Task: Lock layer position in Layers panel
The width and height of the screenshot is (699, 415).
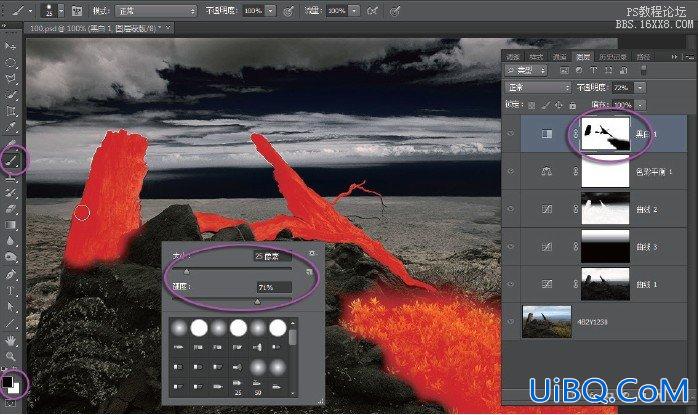Action: coord(559,105)
